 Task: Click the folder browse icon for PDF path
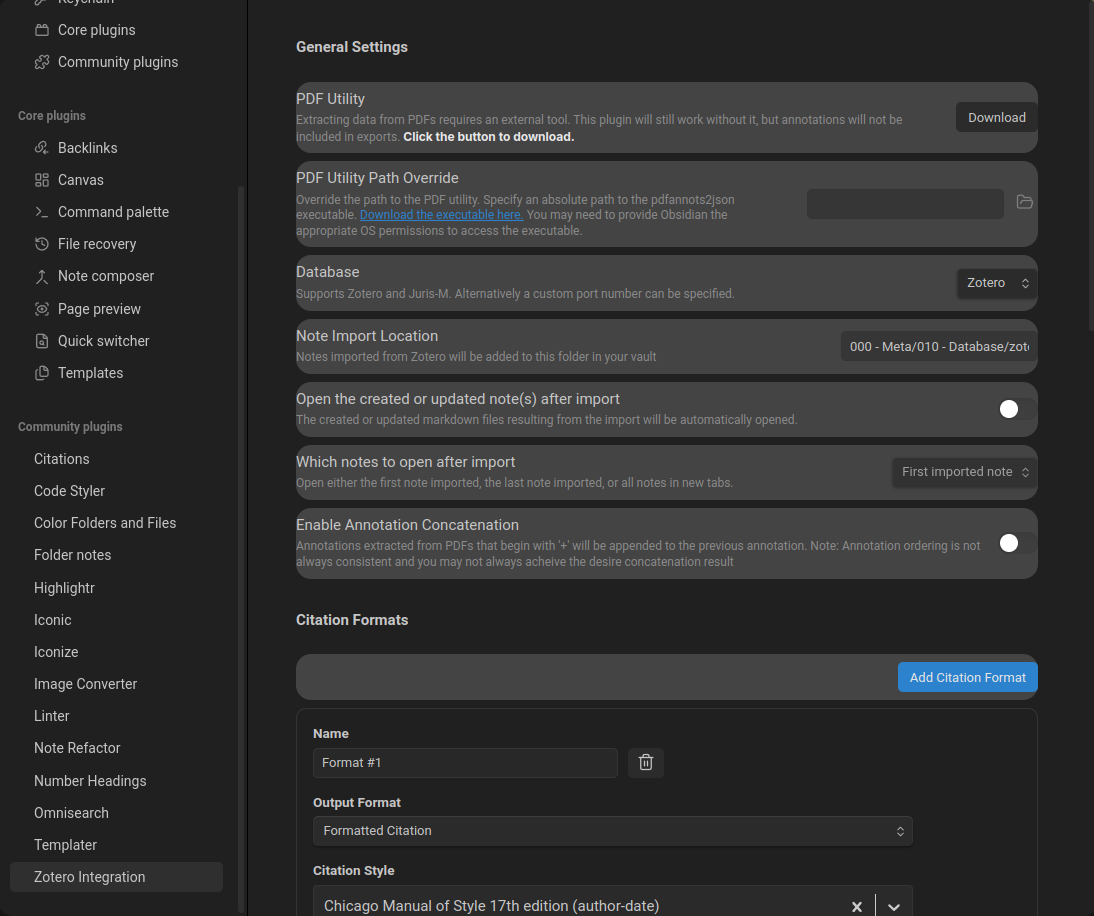click(1024, 202)
